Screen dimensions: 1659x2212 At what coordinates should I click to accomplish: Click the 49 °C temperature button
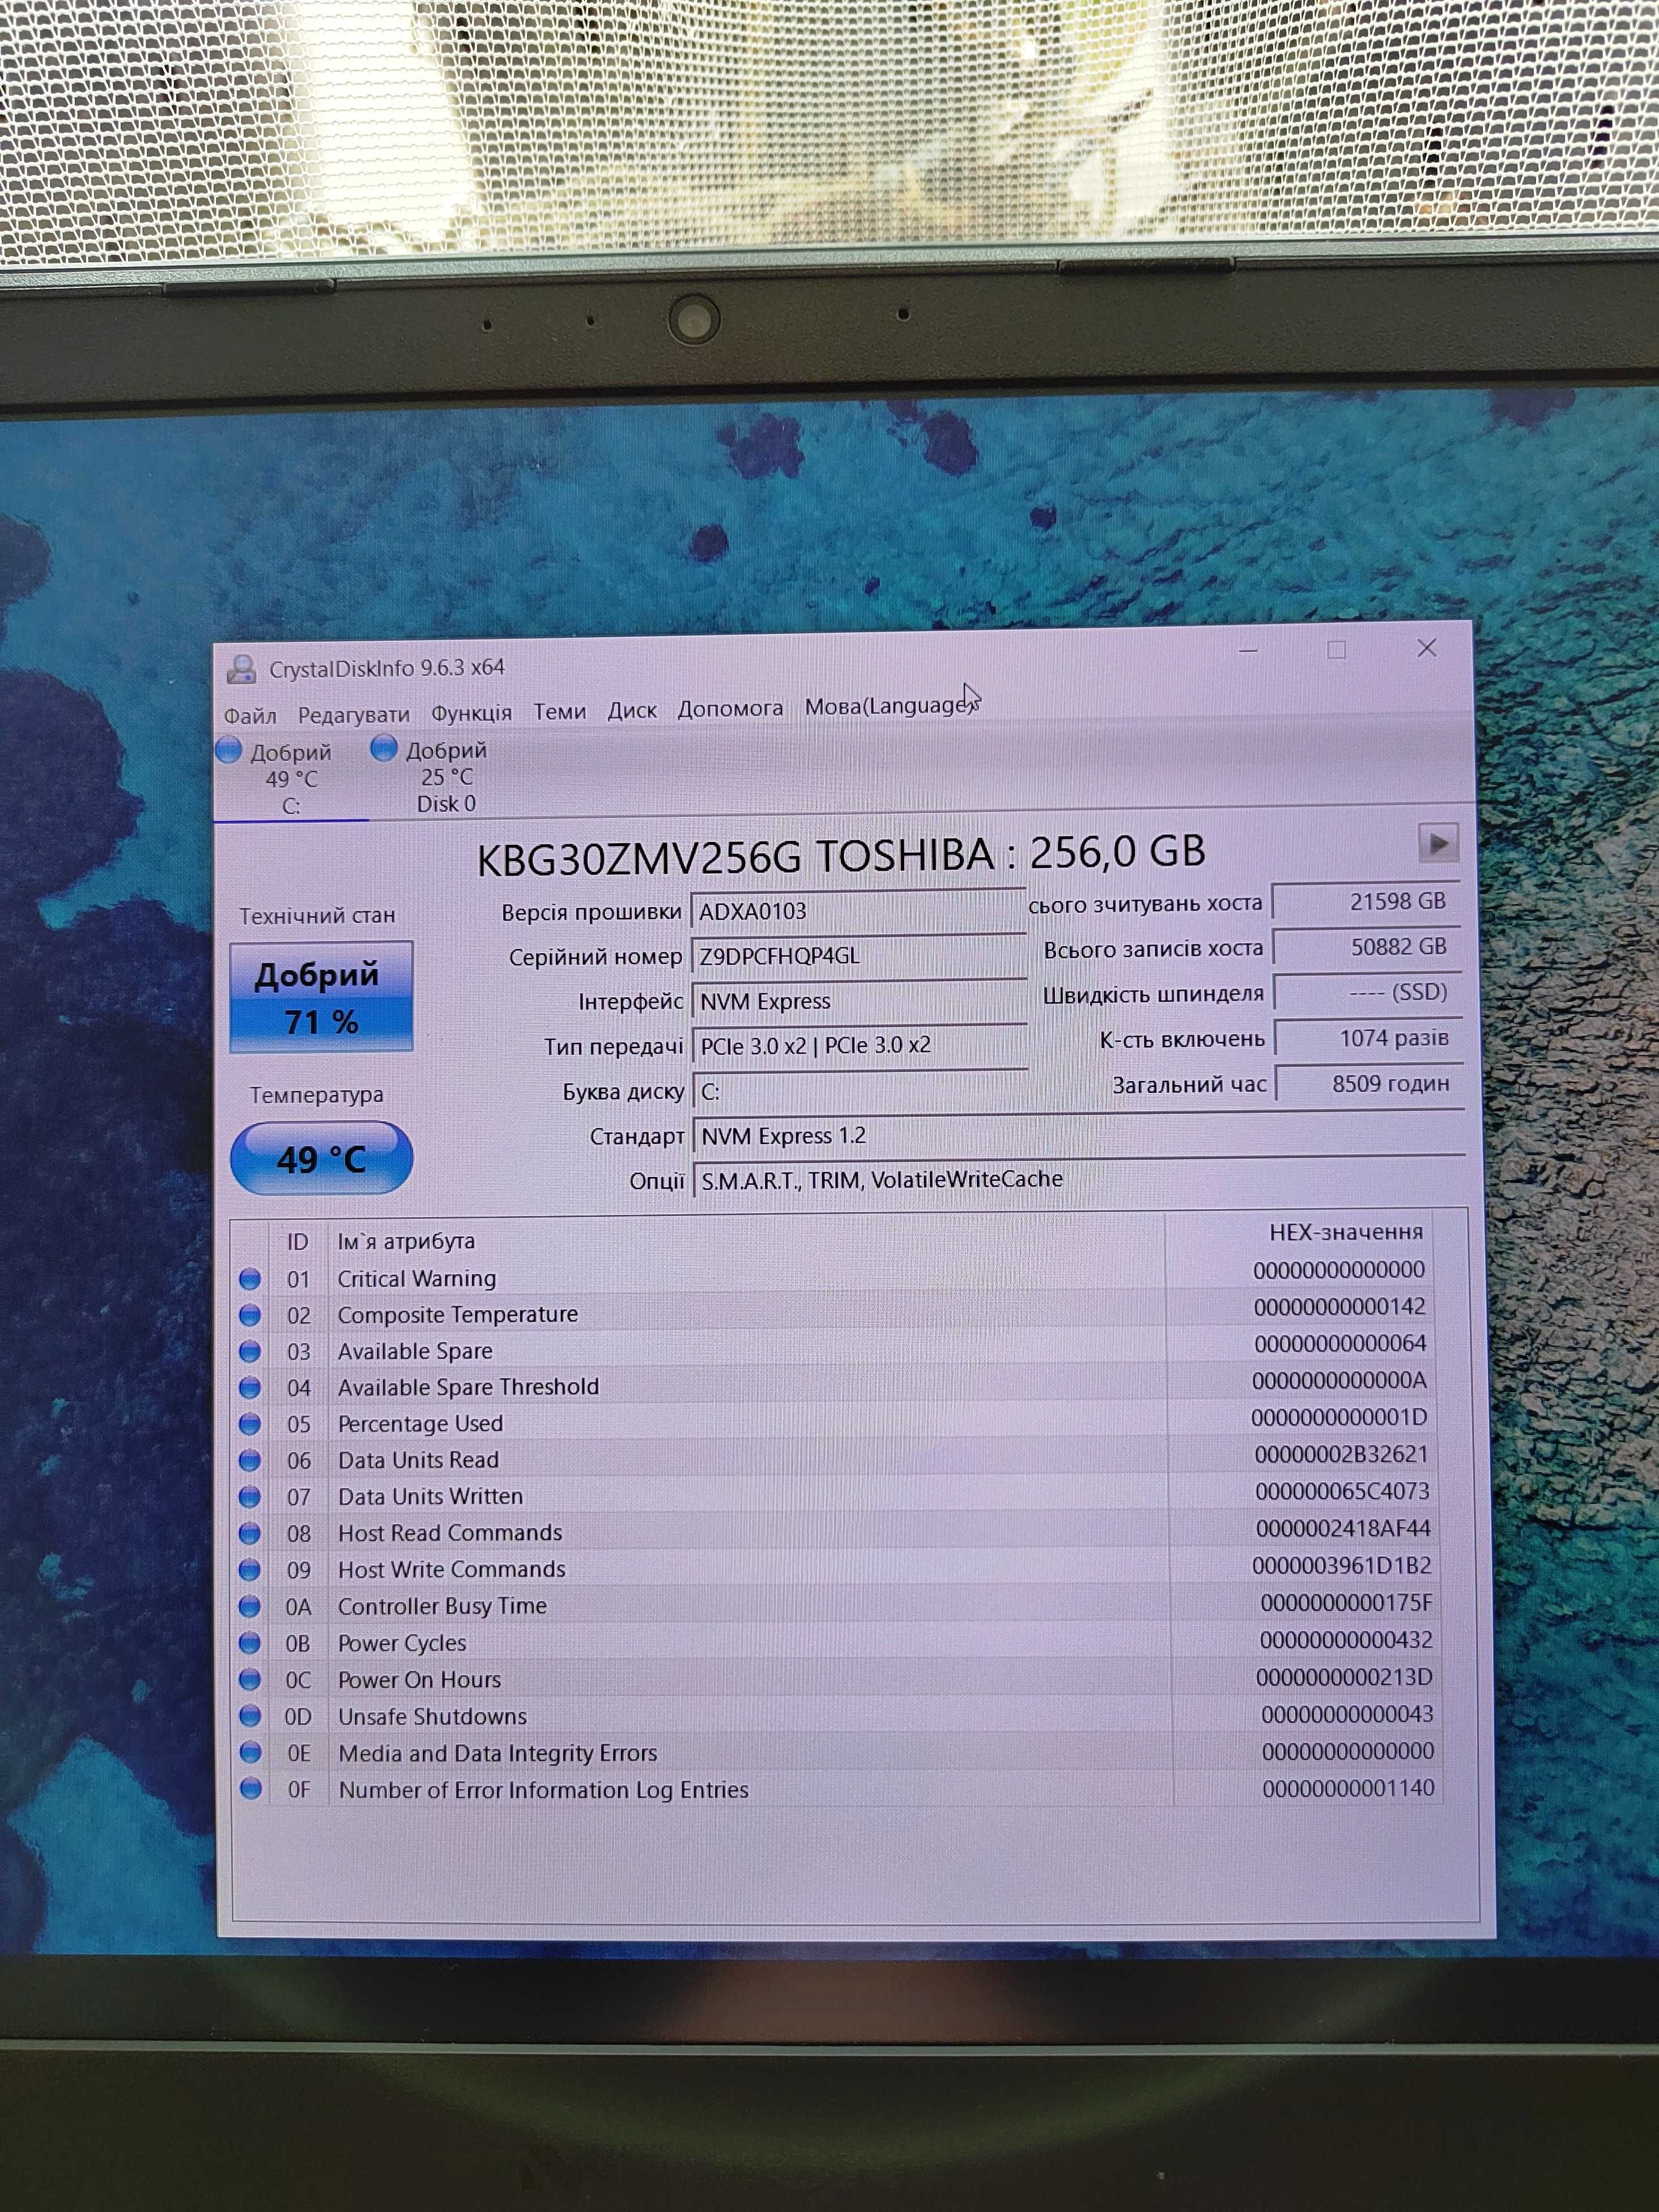[321, 1158]
